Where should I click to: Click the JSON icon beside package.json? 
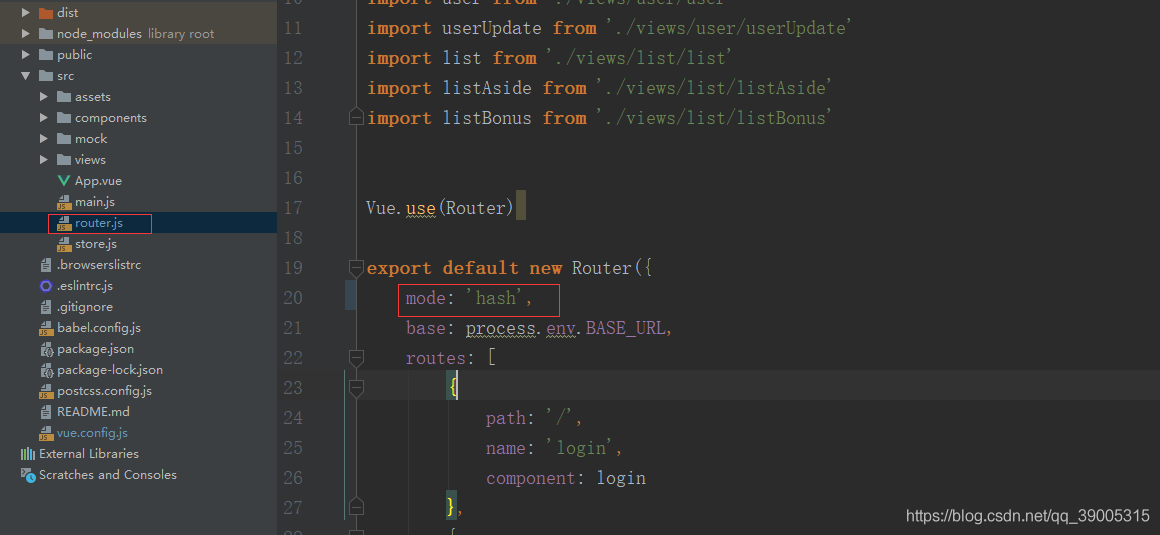tap(46, 349)
